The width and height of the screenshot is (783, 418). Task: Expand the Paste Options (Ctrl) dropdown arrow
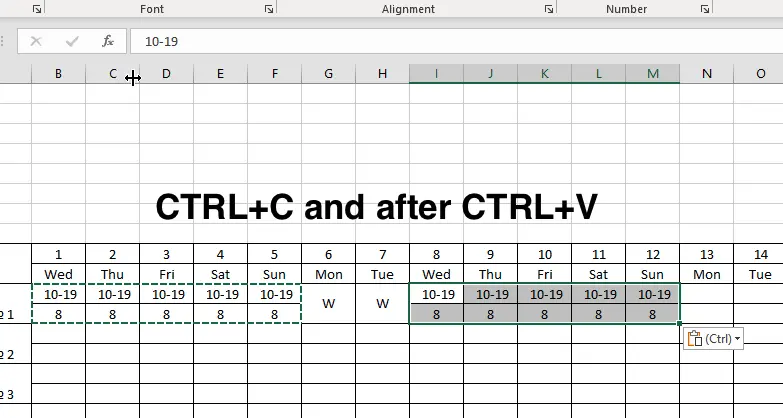click(738, 339)
